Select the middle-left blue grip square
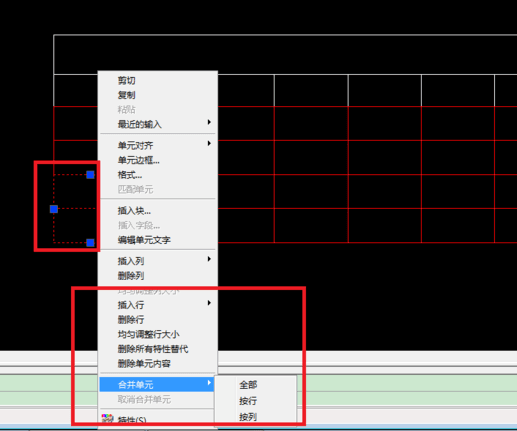The height and width of the screenshot is (431, 517). coord(54,209)
